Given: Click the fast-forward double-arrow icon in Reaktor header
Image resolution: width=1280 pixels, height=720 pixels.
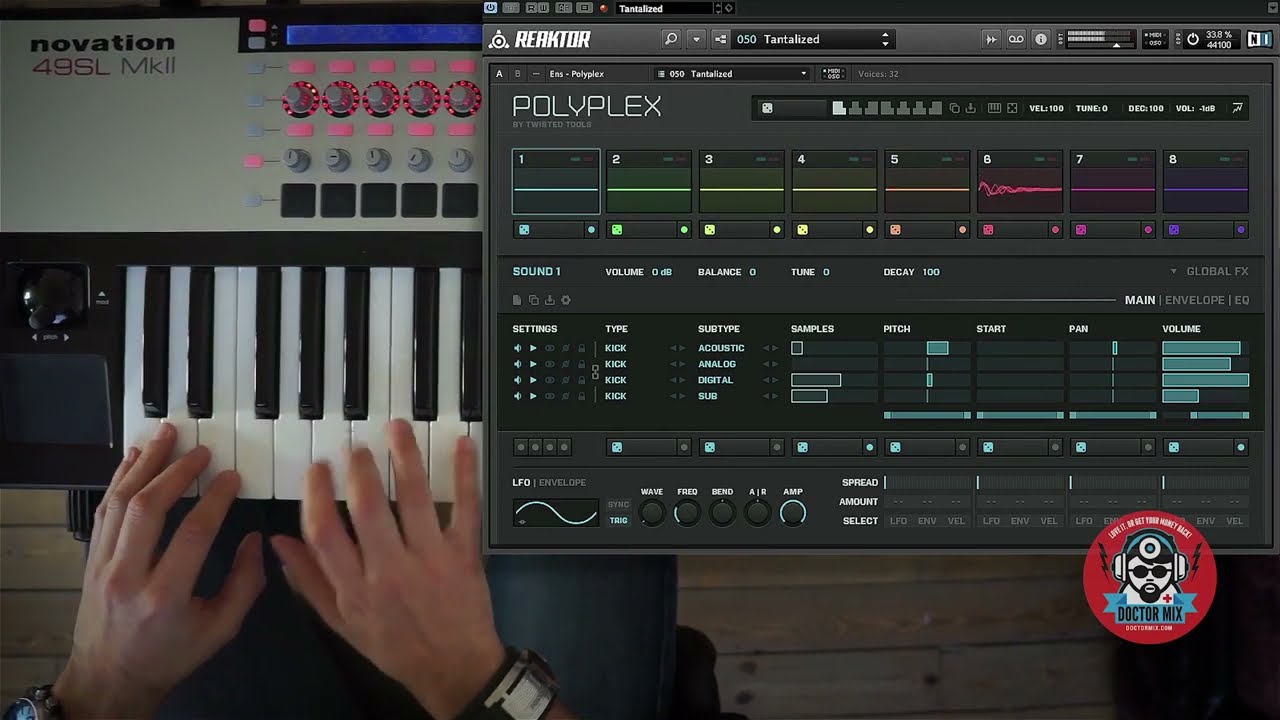Looking at the screenshot, I should coord(991,39).
